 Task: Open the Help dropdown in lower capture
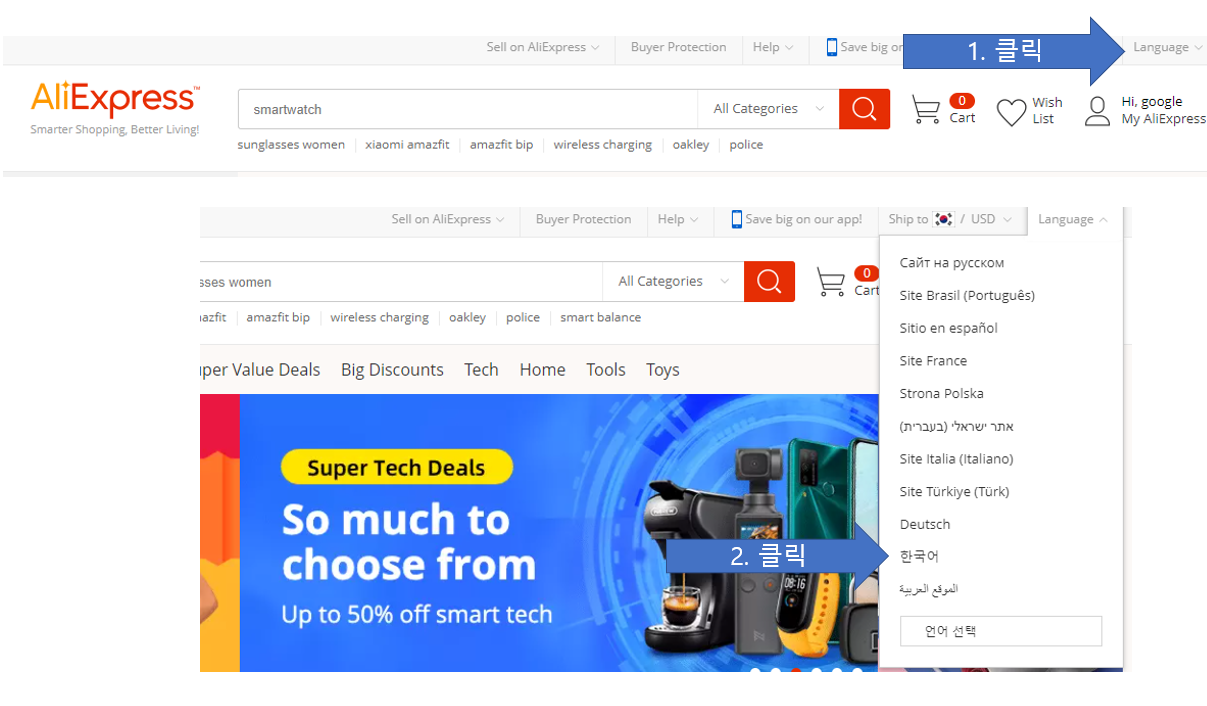click(678, 219)
